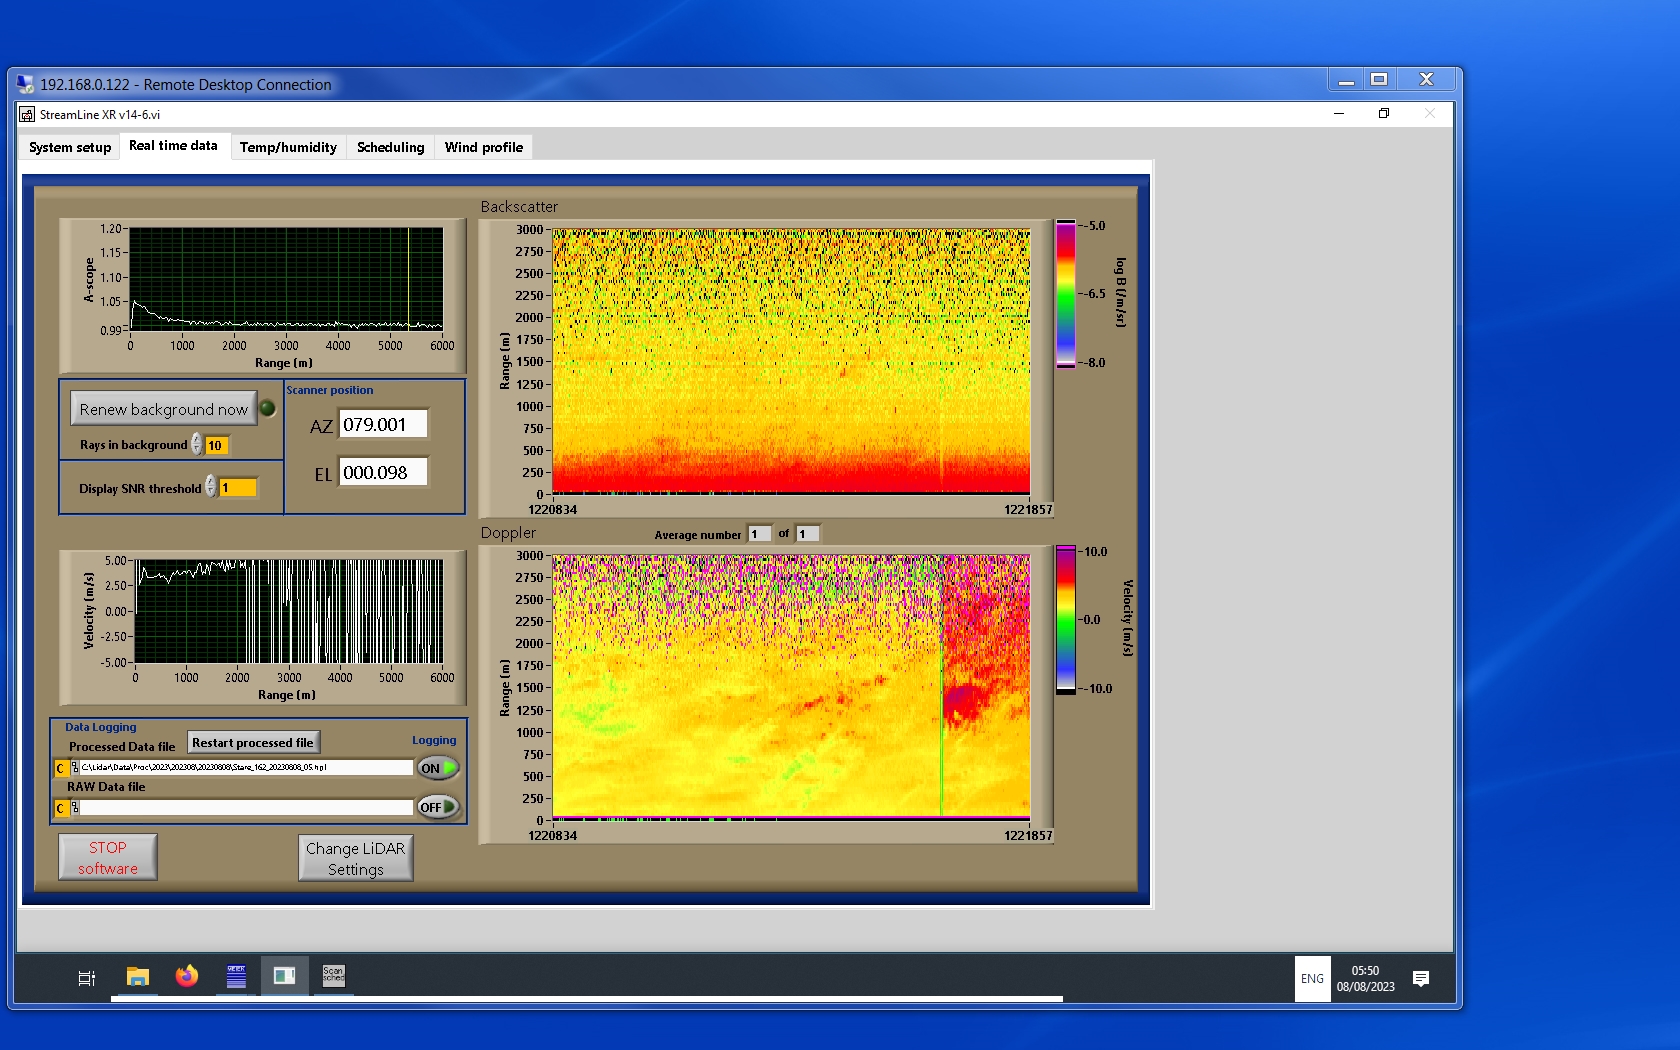Click the AZ scanner position field

[383, 424]
